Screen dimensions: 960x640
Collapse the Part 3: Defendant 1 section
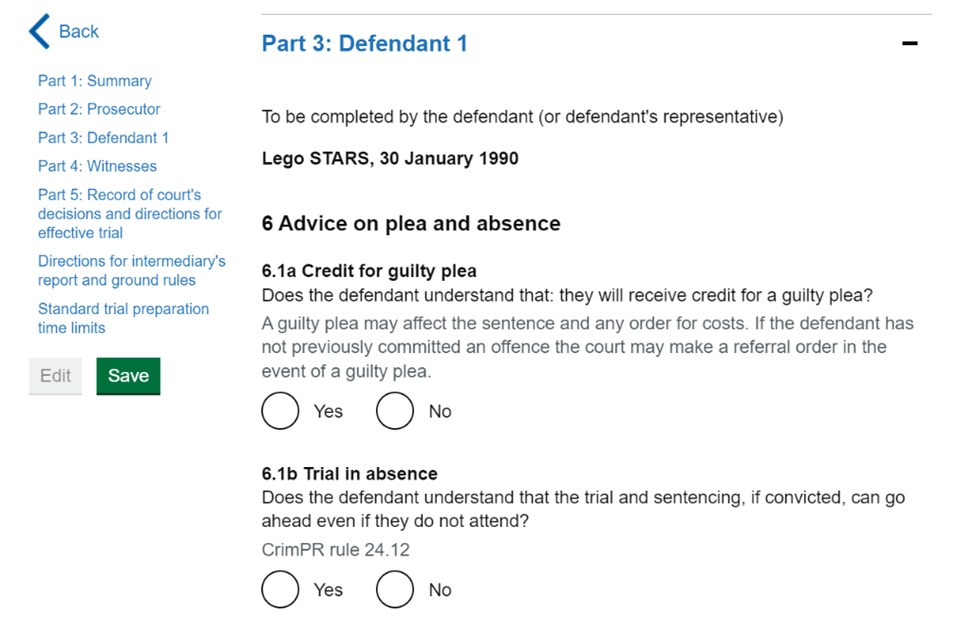(909, 43)
